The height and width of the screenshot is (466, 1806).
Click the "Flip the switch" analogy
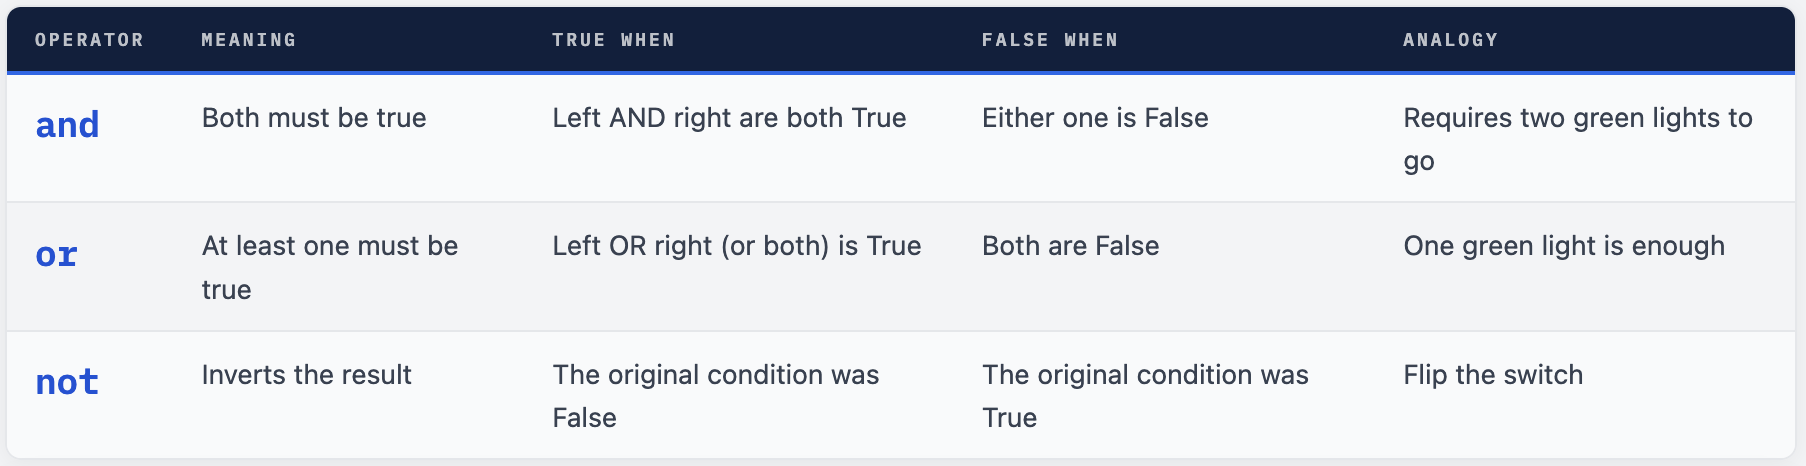[1493, 375]
